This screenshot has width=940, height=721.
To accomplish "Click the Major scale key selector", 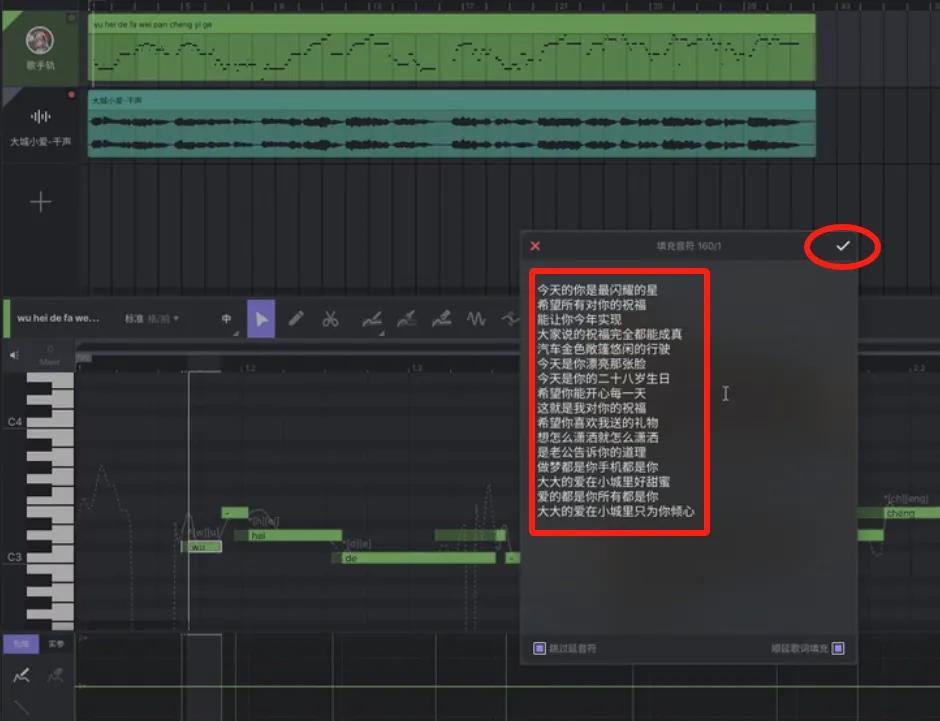I will click(50, 357).
